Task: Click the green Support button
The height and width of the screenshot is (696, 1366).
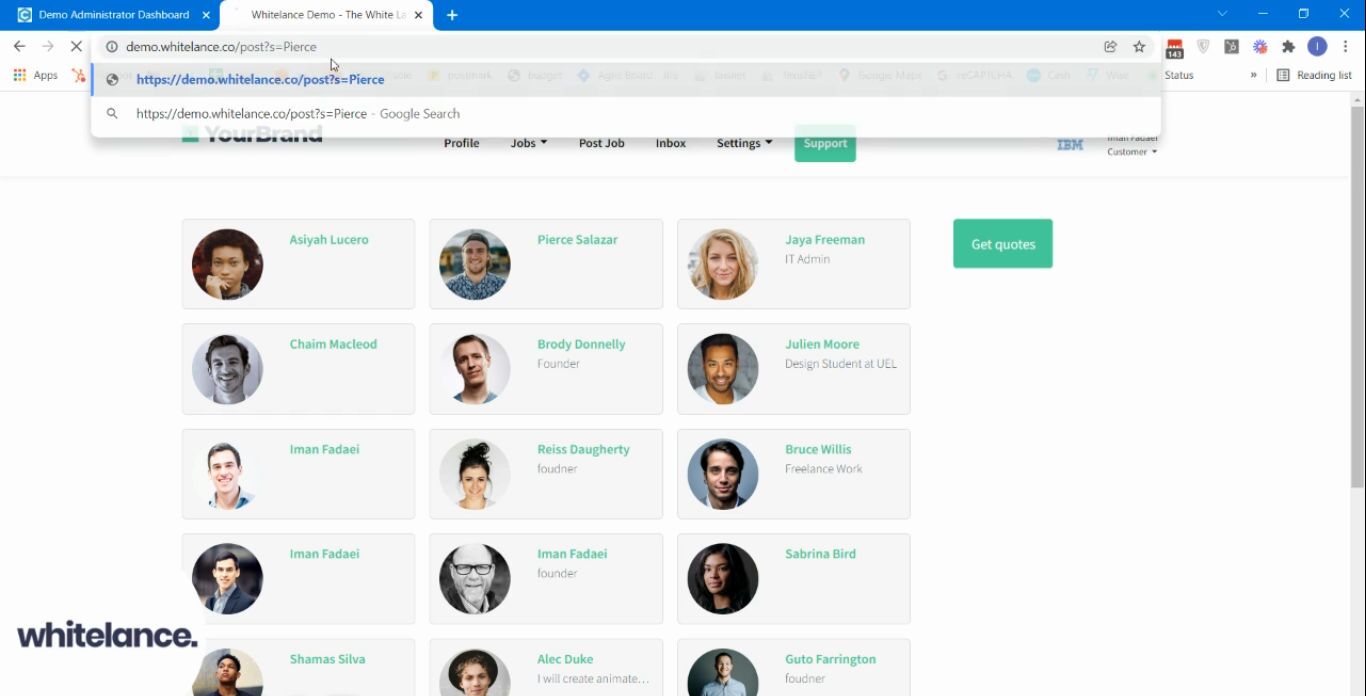Action: click(x=825, y=143)
